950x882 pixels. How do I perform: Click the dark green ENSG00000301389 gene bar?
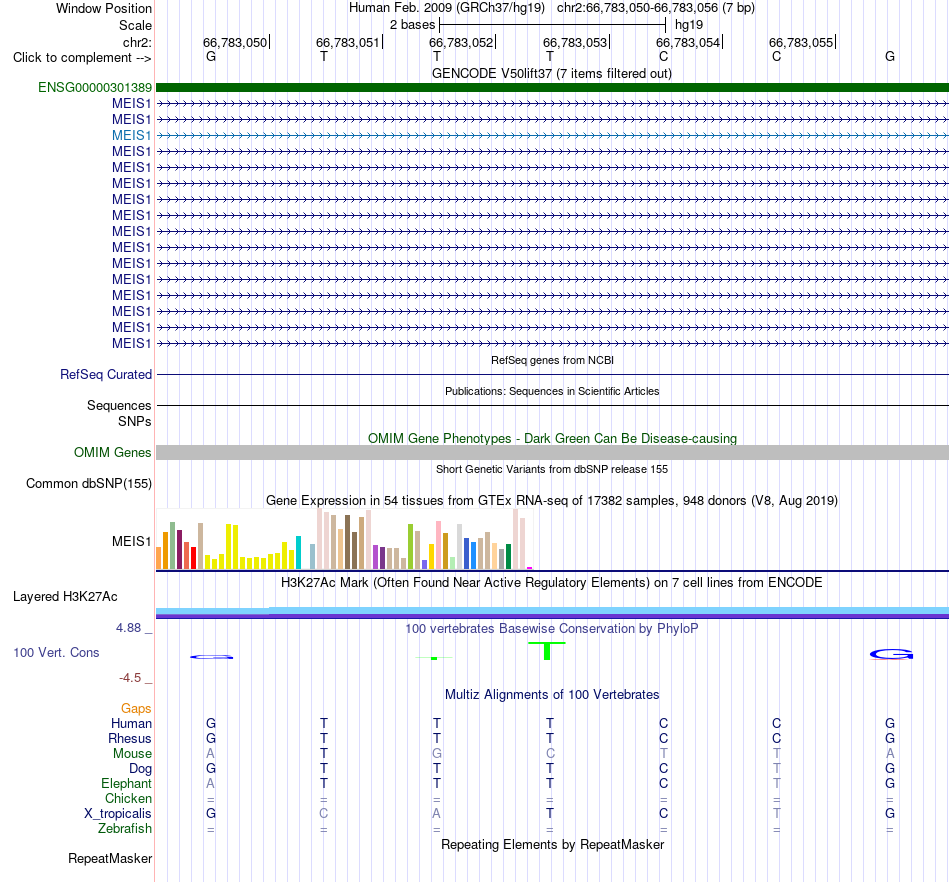point(552,87)
